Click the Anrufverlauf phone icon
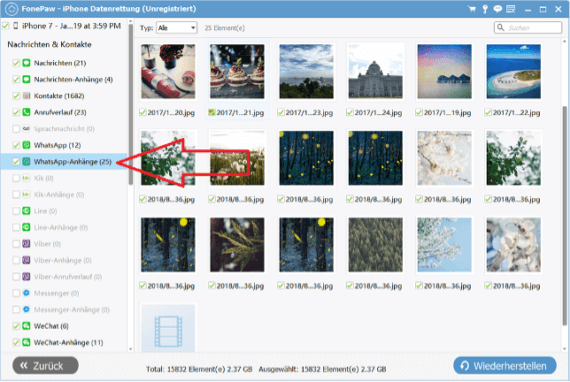The height and width of the screenshot is (382, 570). click(26, 112)
